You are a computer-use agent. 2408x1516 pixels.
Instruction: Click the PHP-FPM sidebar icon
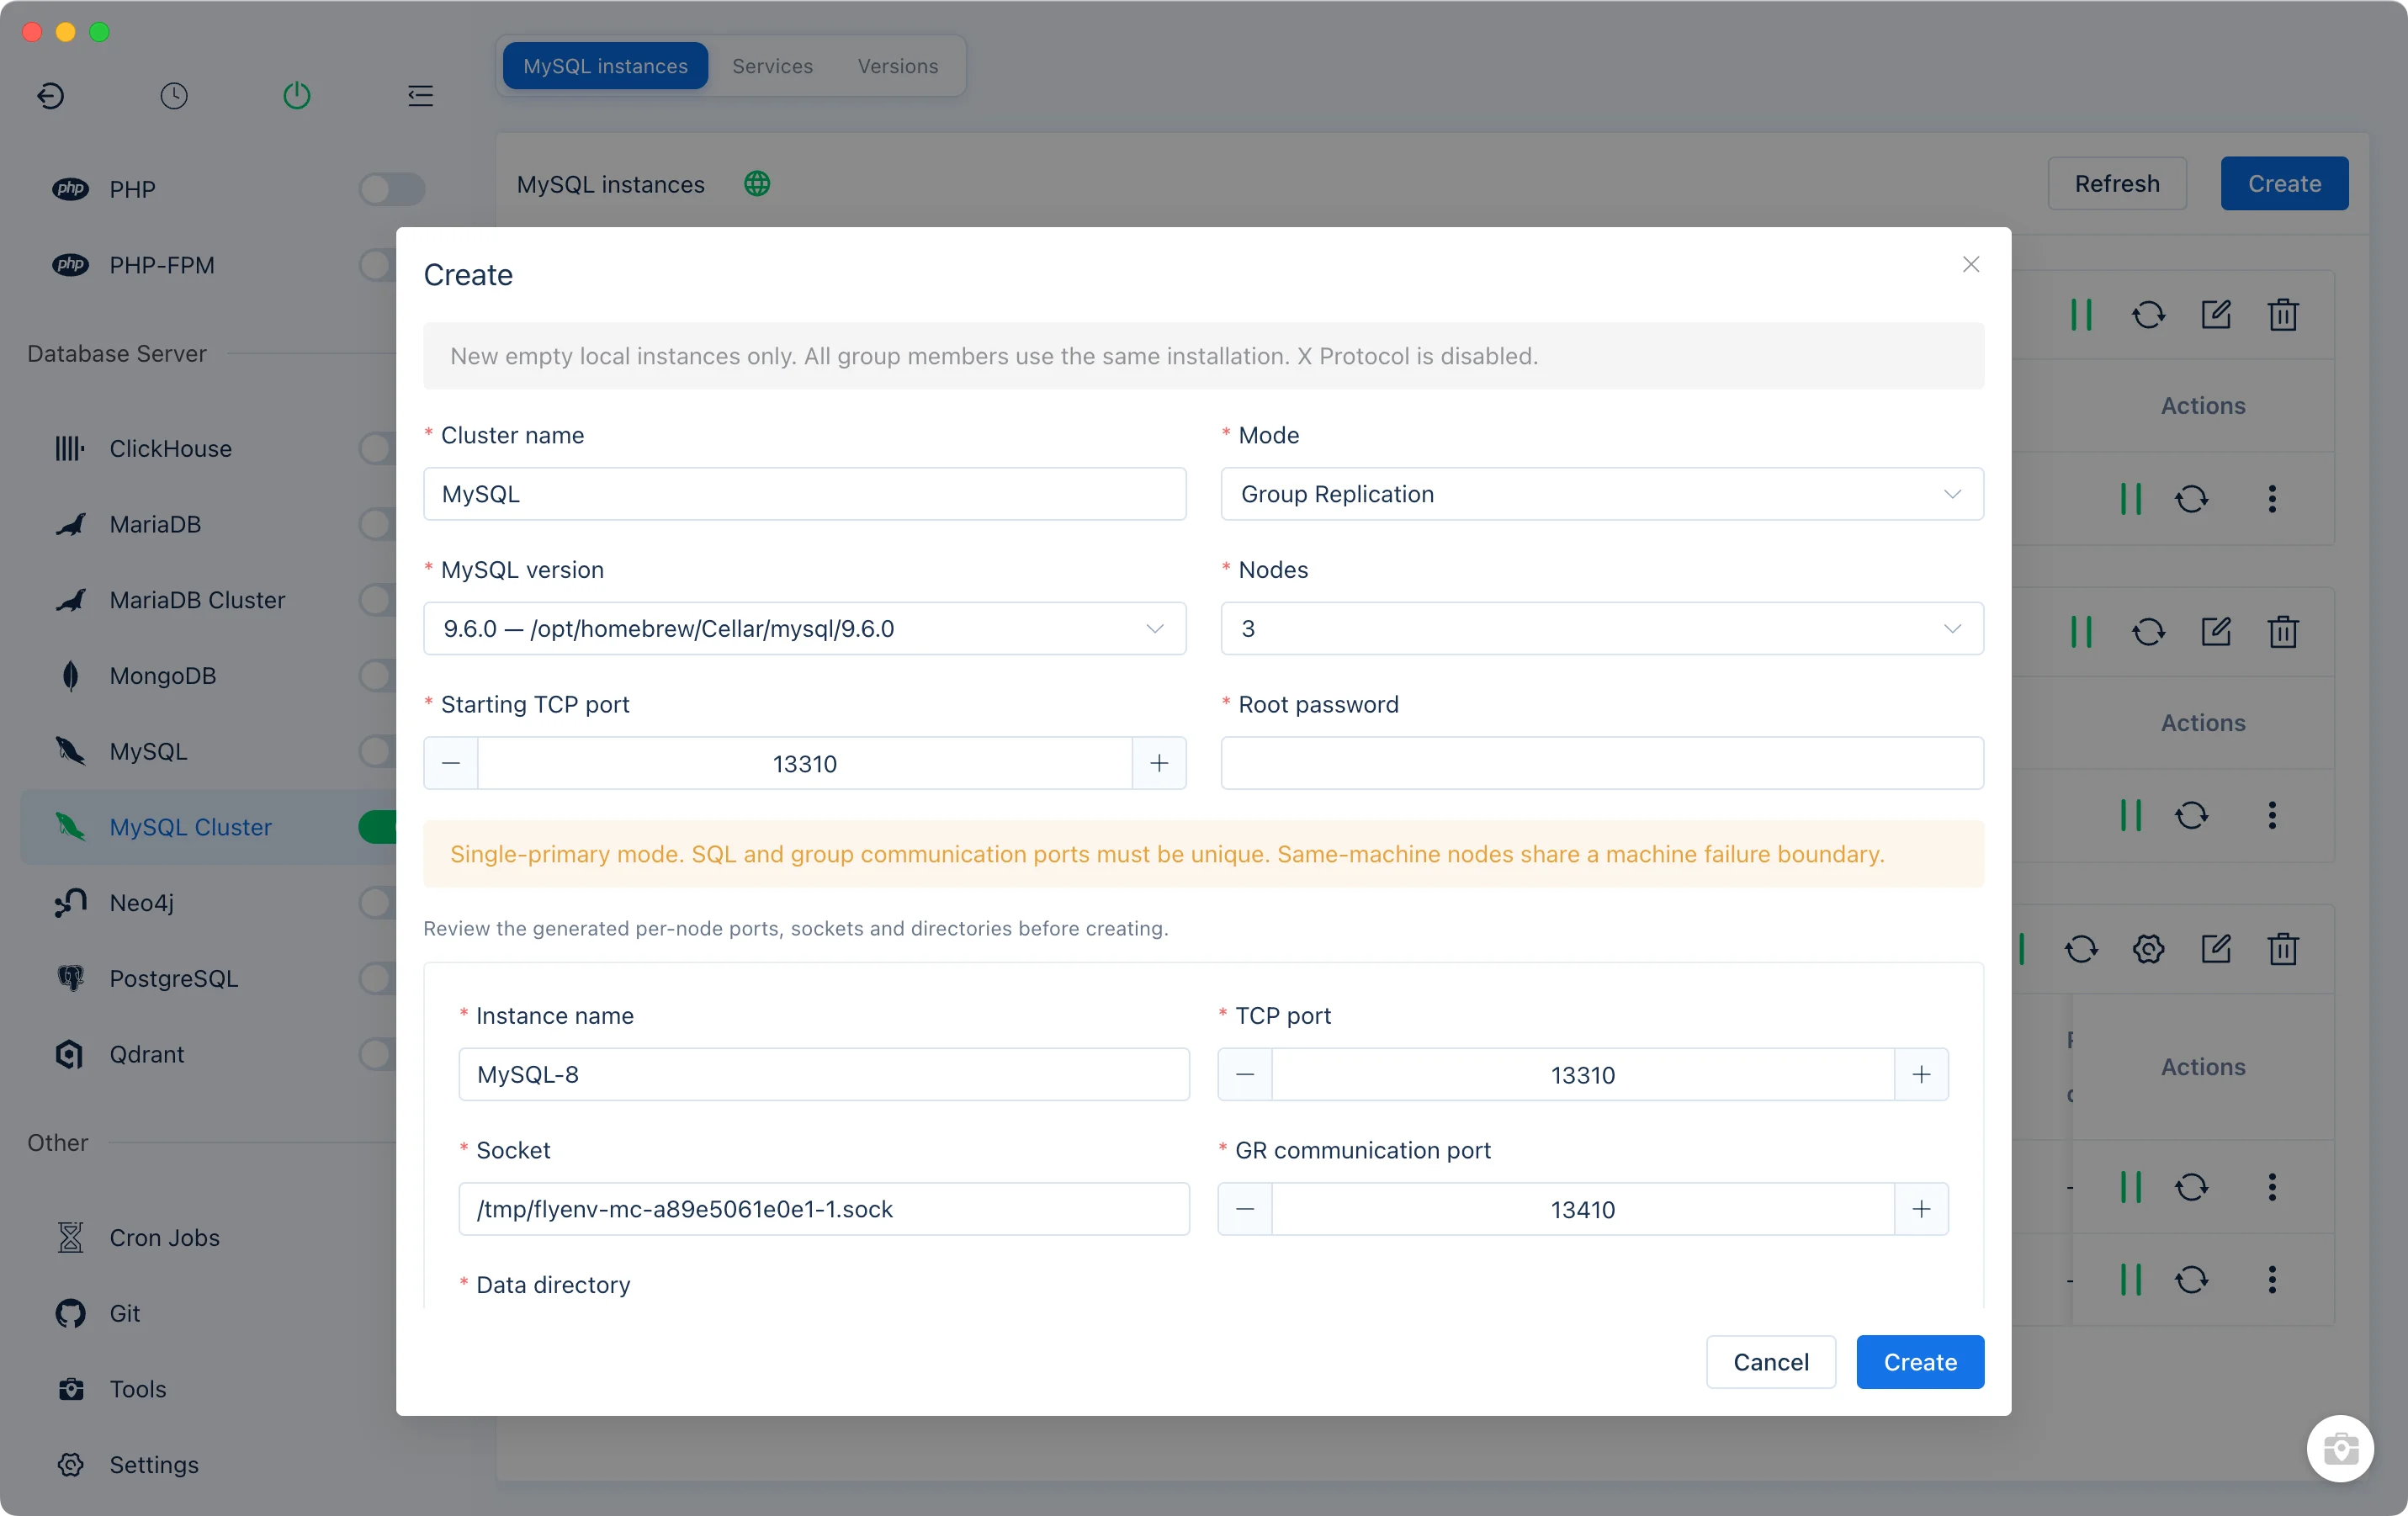pos(70,265)
